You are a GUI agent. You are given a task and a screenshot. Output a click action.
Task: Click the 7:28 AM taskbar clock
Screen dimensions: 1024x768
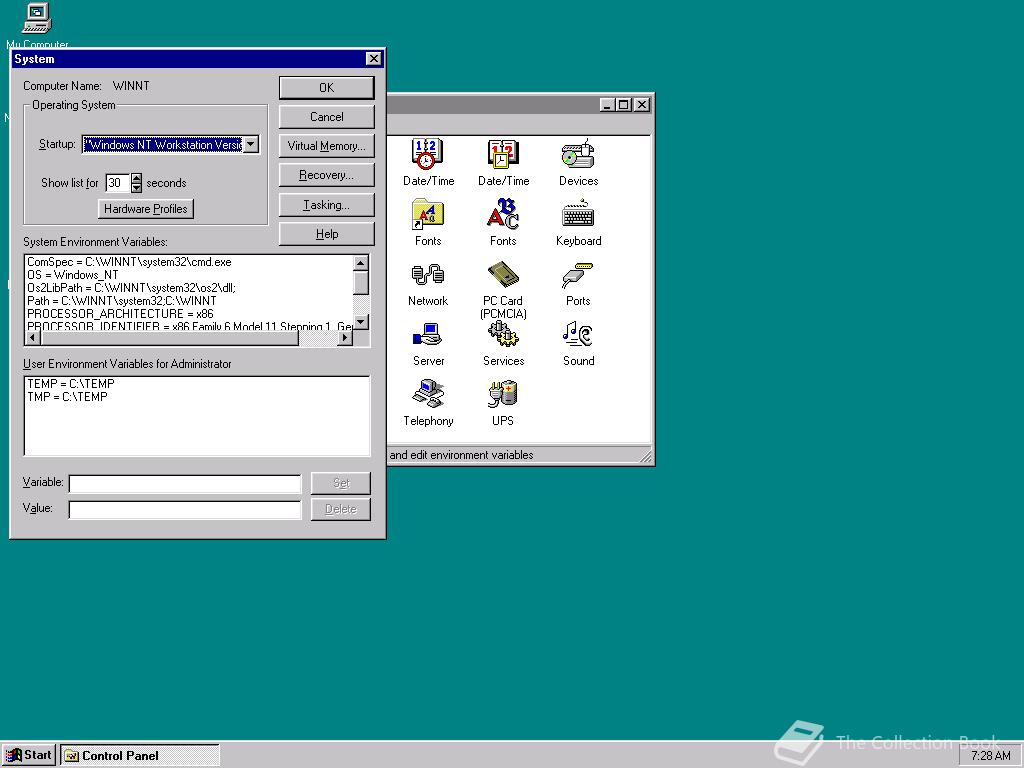click(990, 756)
